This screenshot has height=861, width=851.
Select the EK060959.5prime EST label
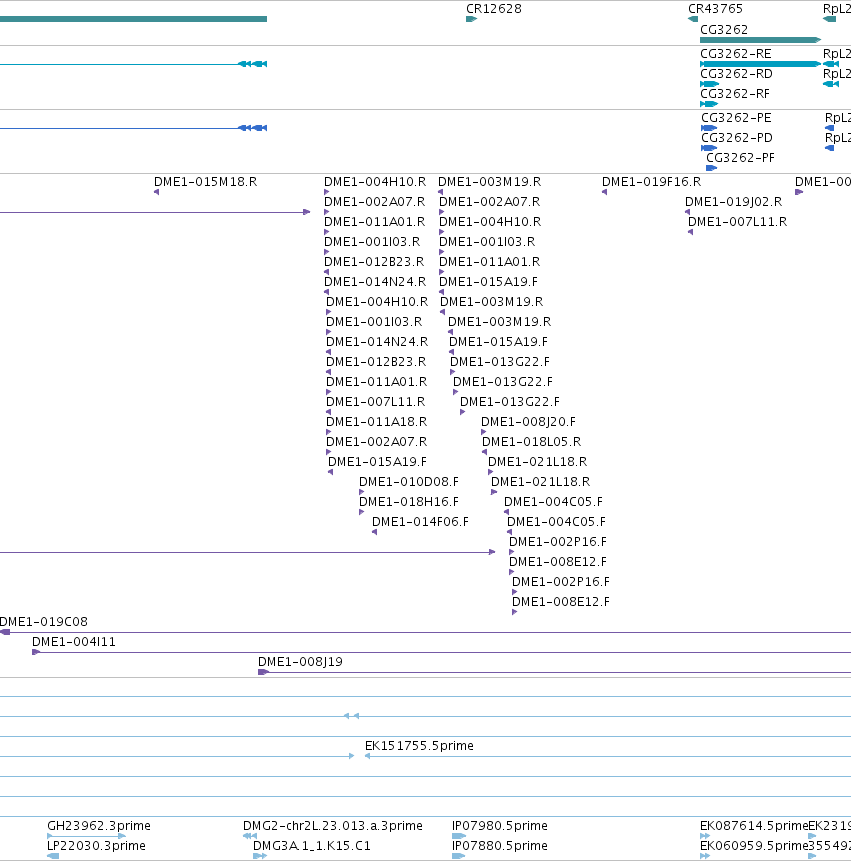754,846
